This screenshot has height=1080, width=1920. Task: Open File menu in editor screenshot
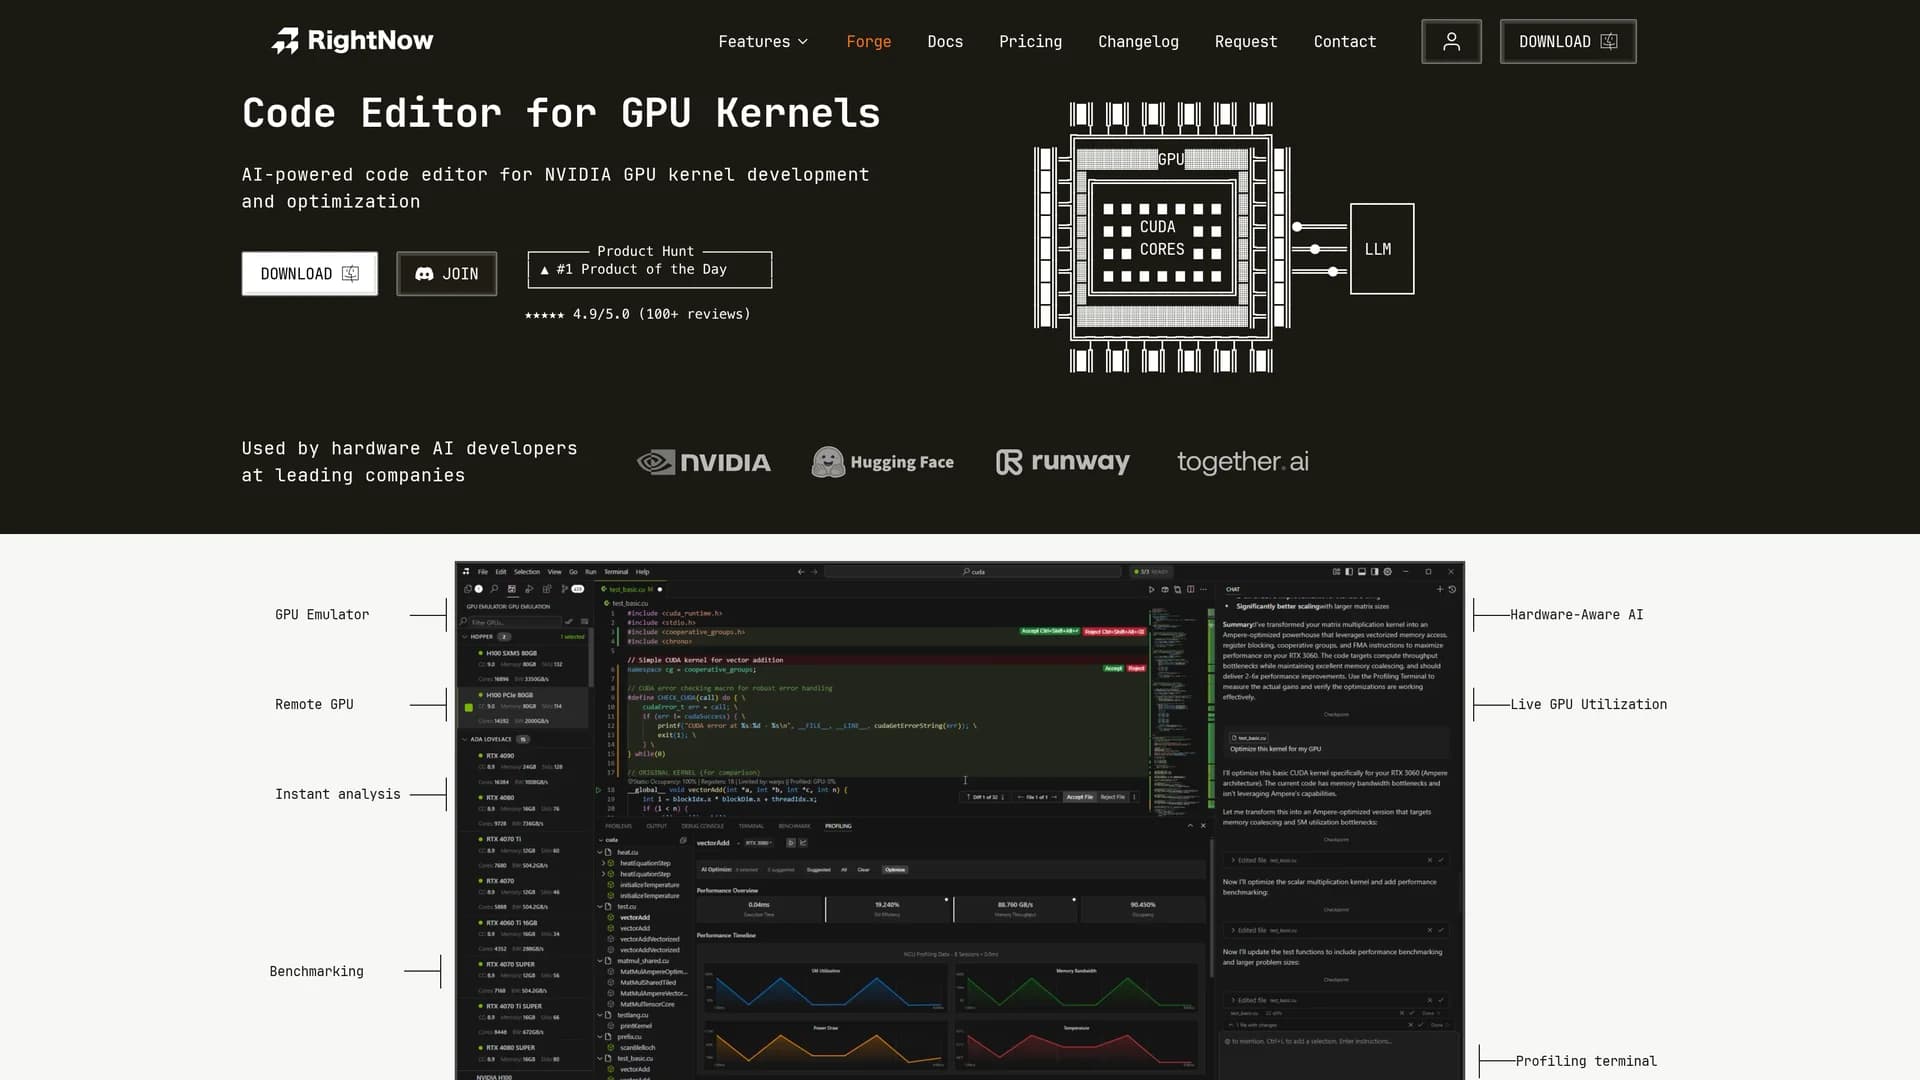pos(483,572)
